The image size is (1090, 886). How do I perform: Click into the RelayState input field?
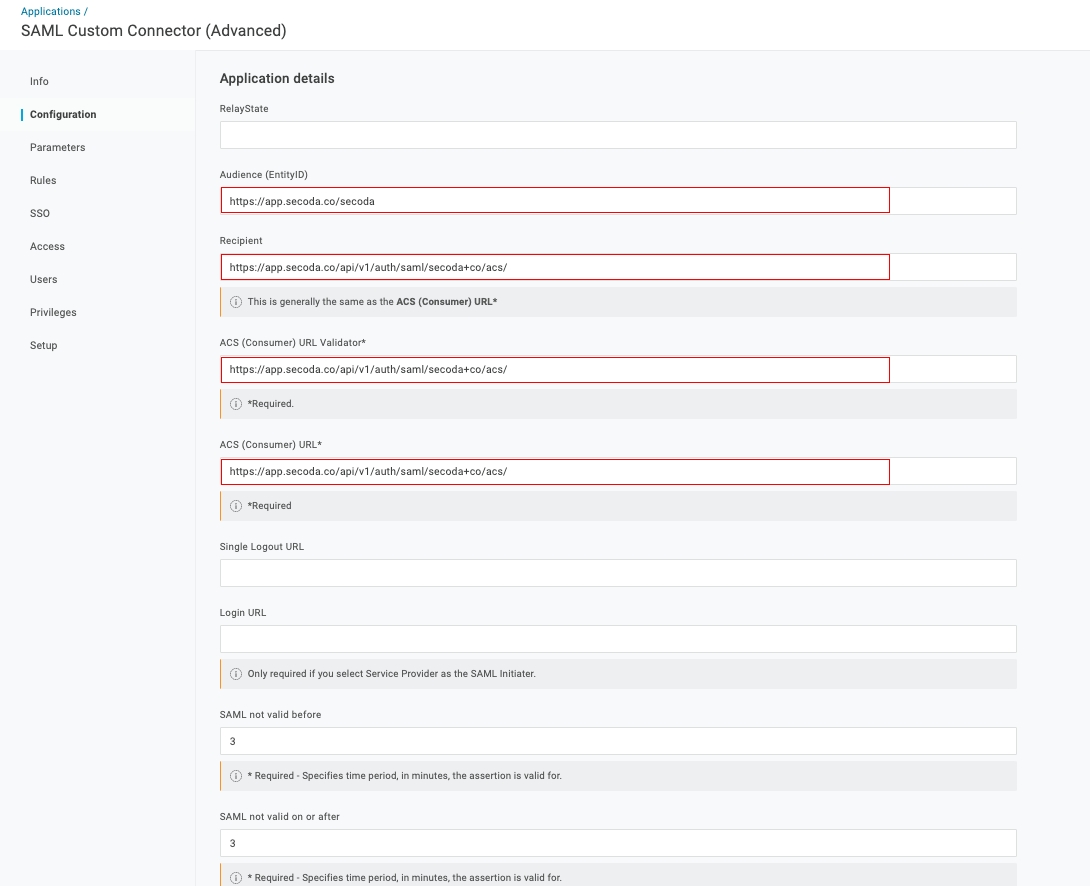617,135
